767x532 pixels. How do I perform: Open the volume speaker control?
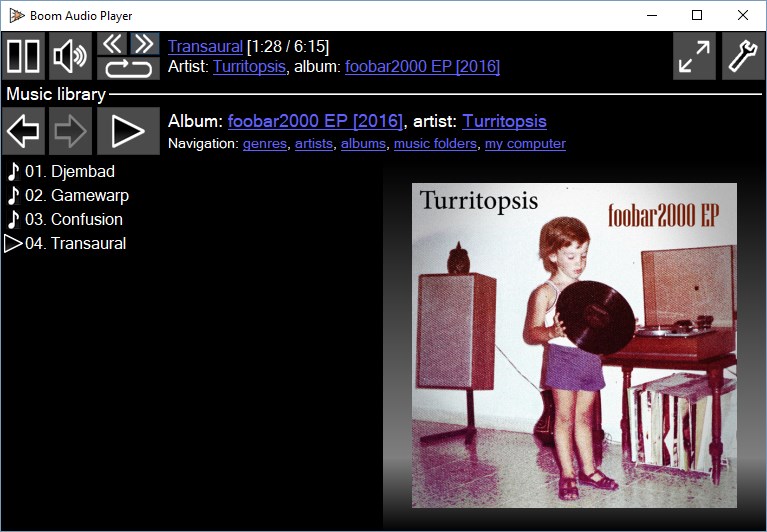[70, 56]
